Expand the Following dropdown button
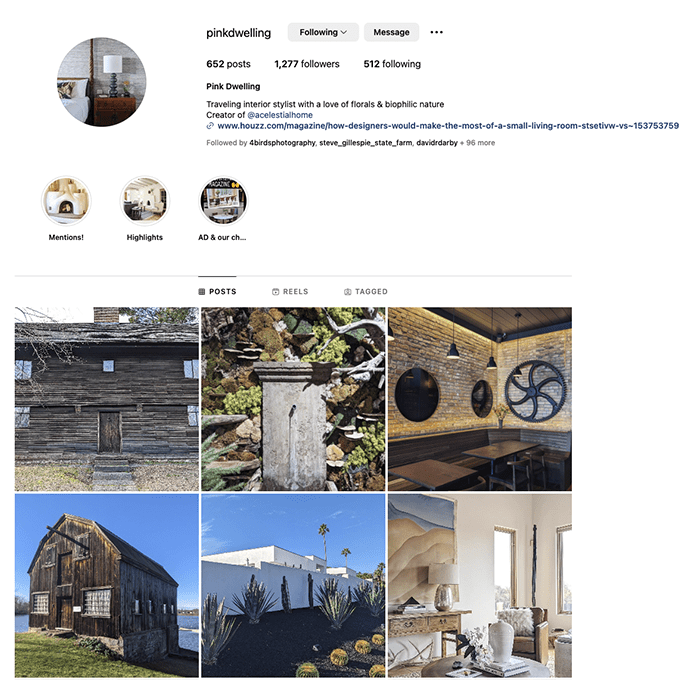Image resolution: width=680 pixels, height=680 pixels. [x=323, y=32]
